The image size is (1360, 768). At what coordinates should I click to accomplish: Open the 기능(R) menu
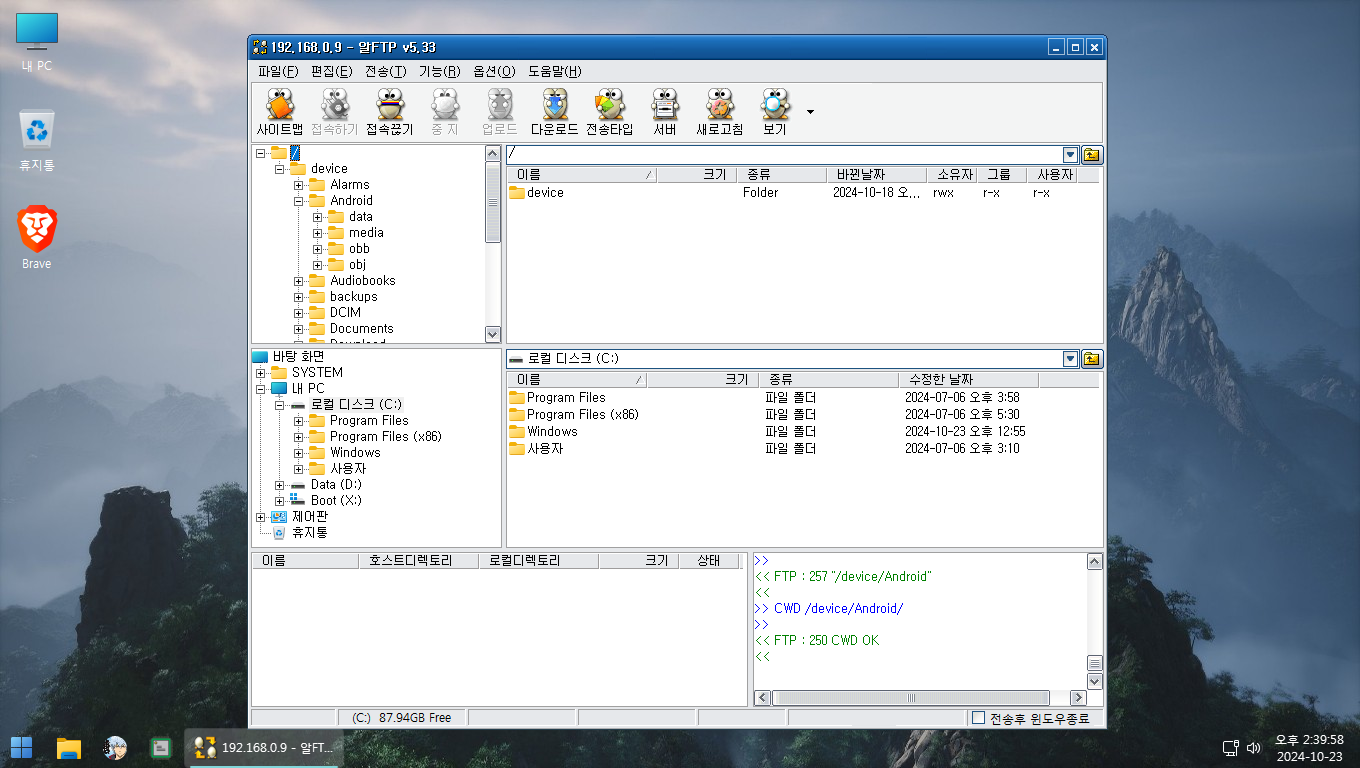(x=440, y=71)
